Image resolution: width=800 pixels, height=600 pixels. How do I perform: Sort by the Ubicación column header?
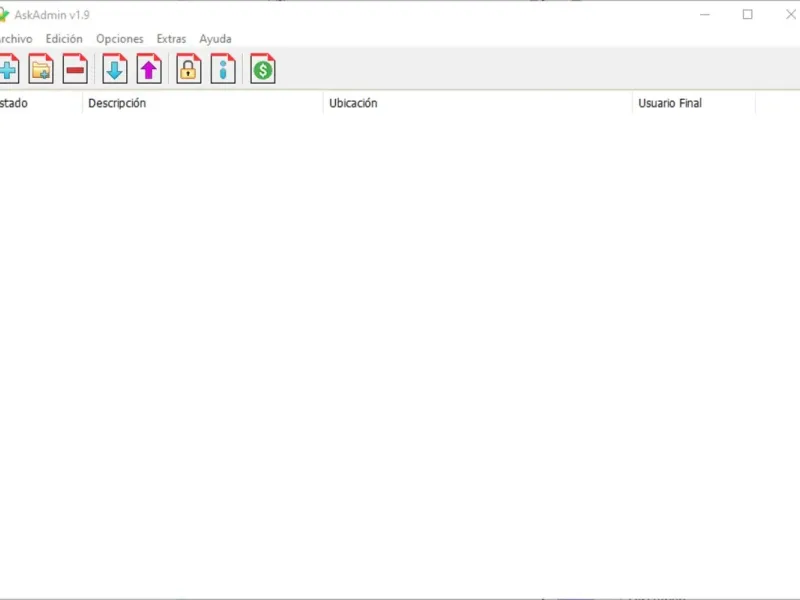[477, 103]
